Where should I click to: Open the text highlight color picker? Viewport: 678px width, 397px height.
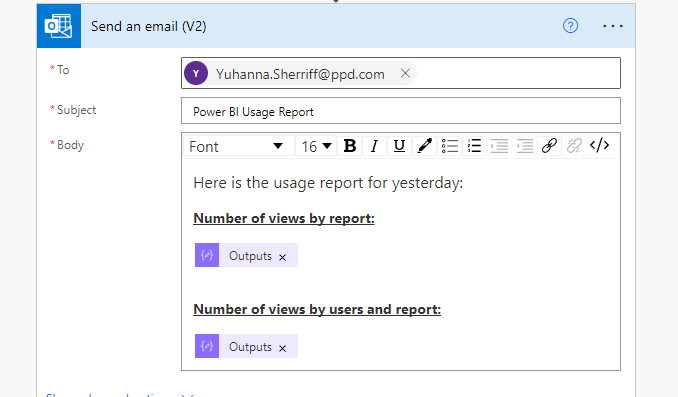click(424, 146)
